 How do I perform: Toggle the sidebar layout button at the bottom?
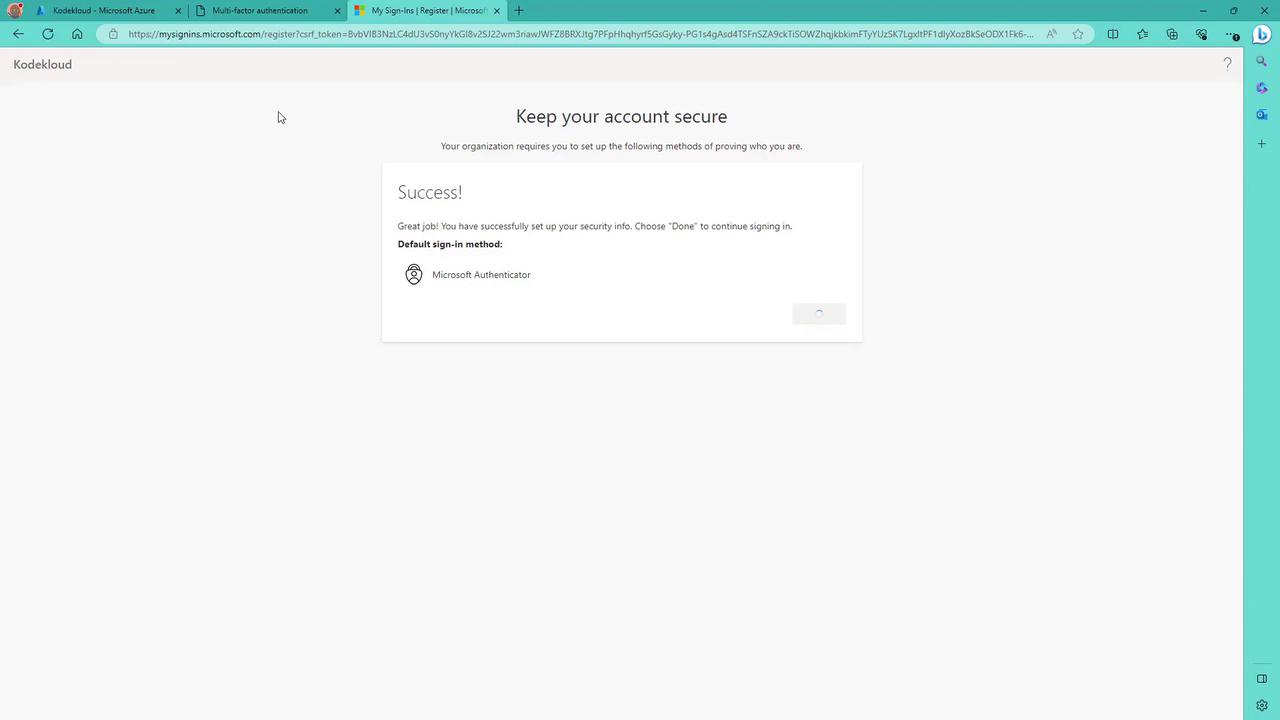pos(1262,679)
